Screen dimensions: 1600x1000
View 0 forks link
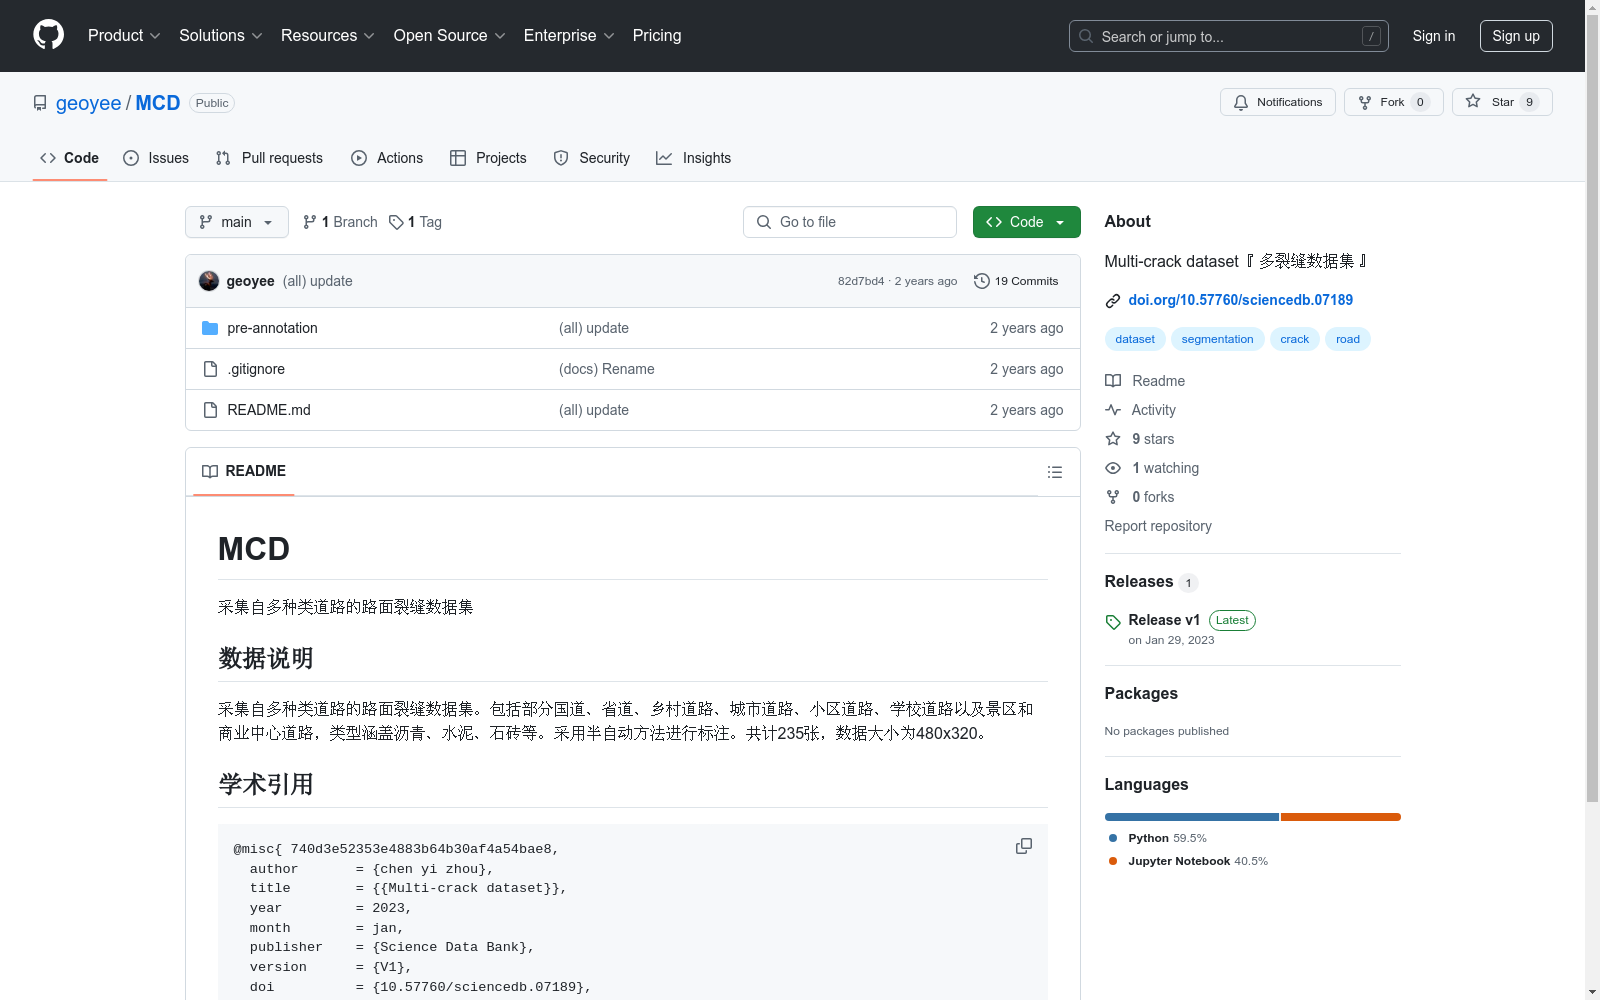[1140, 497]
